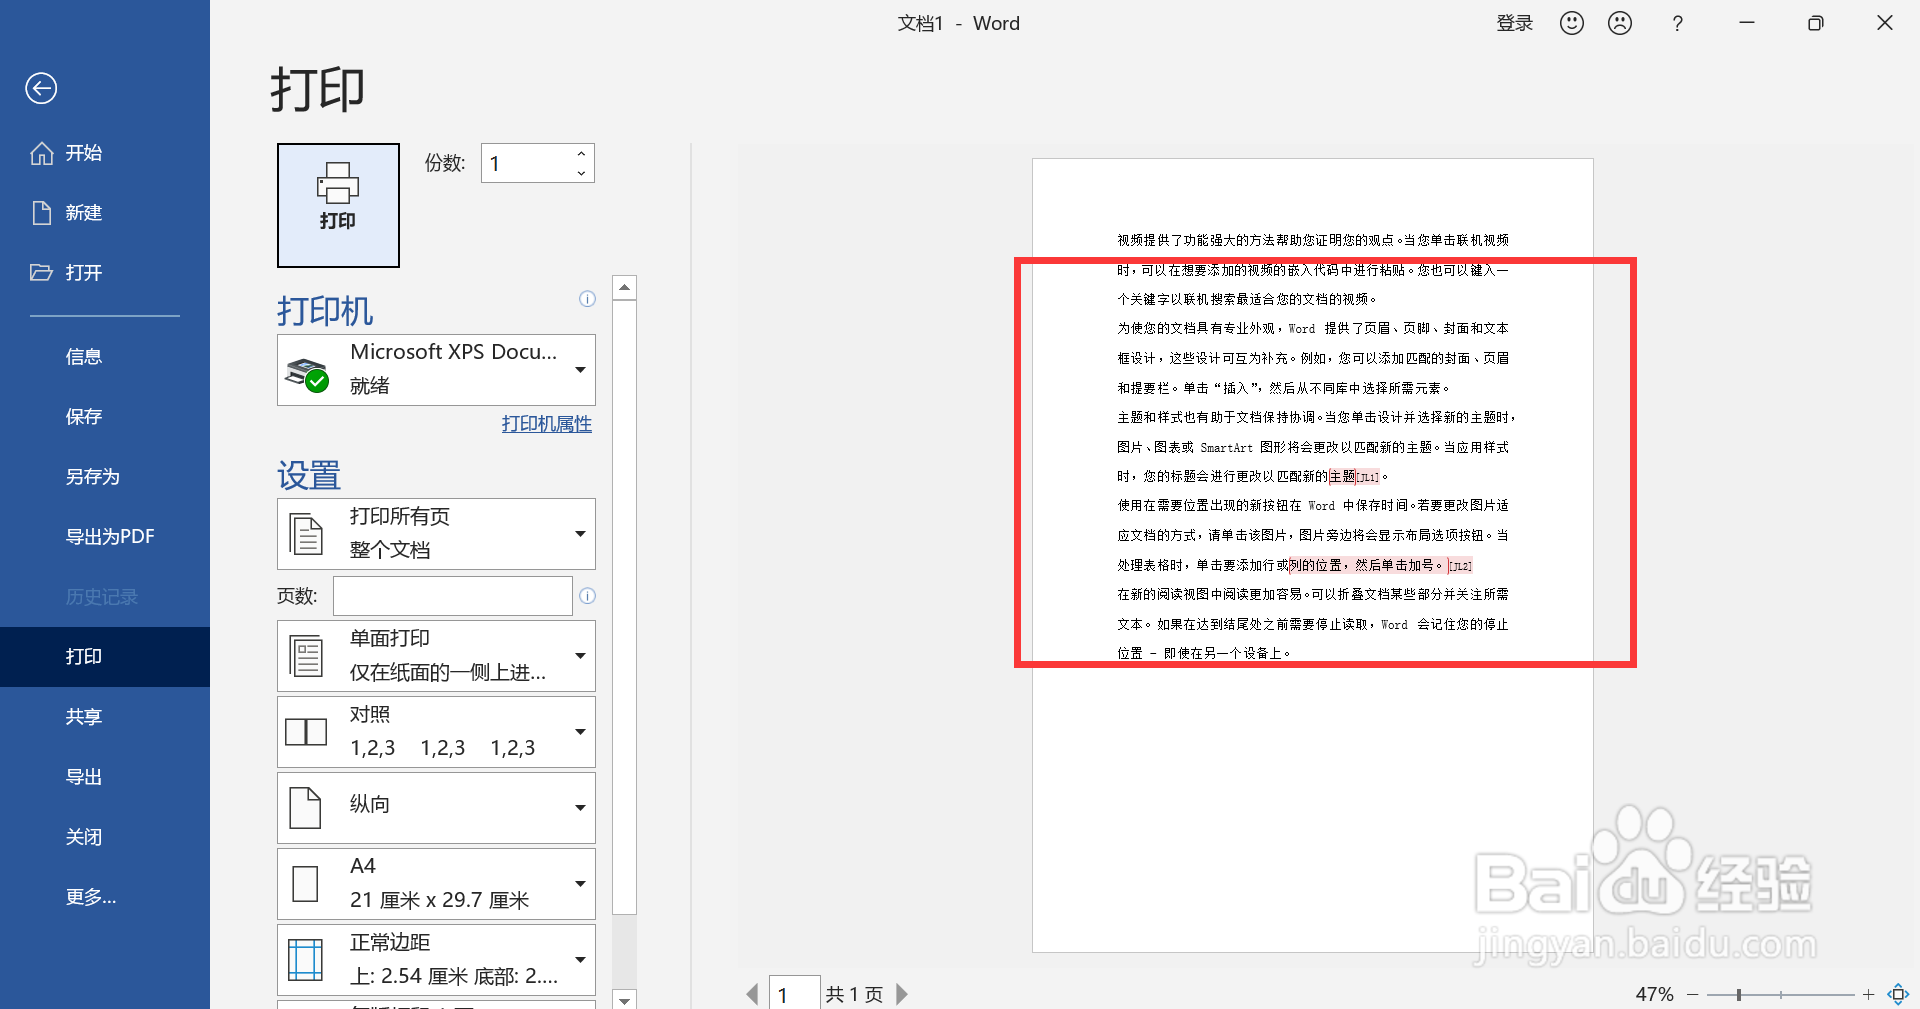This screenshot has height=1009, width=1920.
Task: Open the 正常边距 margins dropdown
Action: [x=436, y=960]
